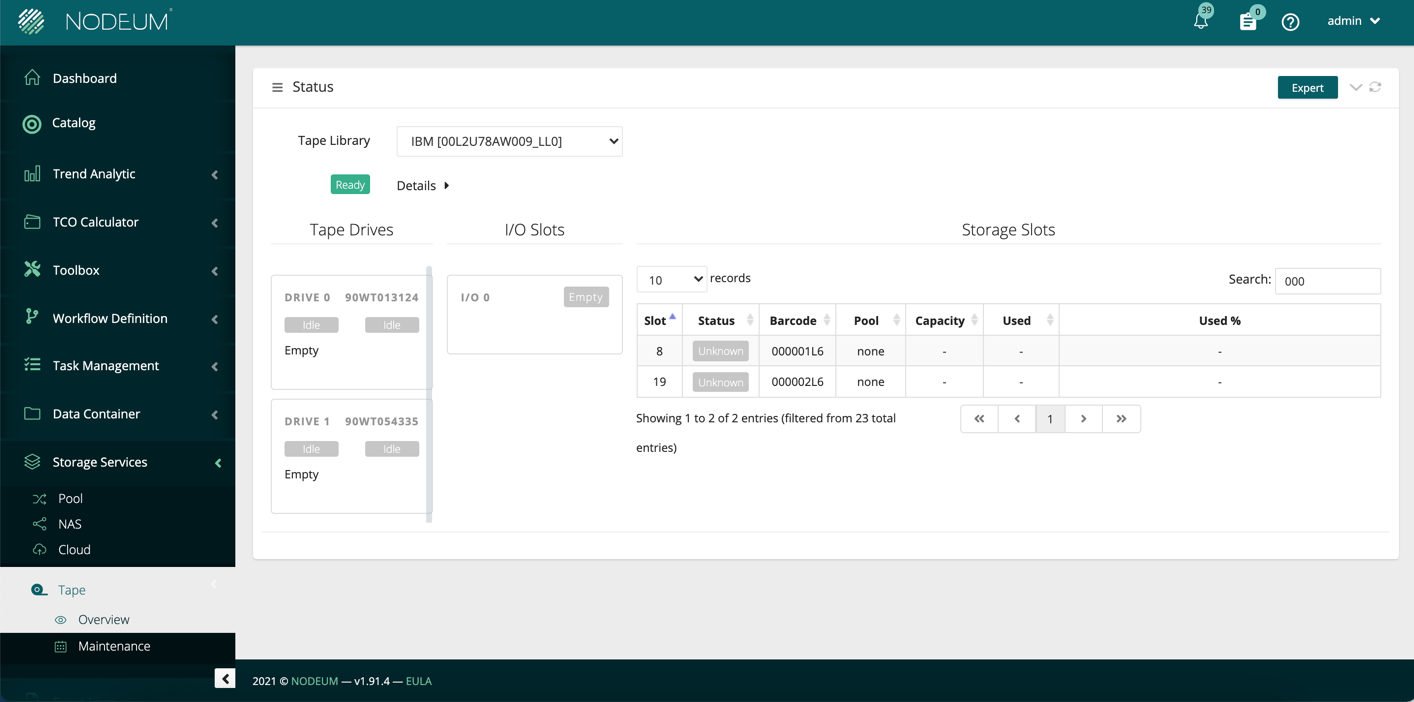
Task: Click the help question mark icon
Action: click(x=1290, y=22)
